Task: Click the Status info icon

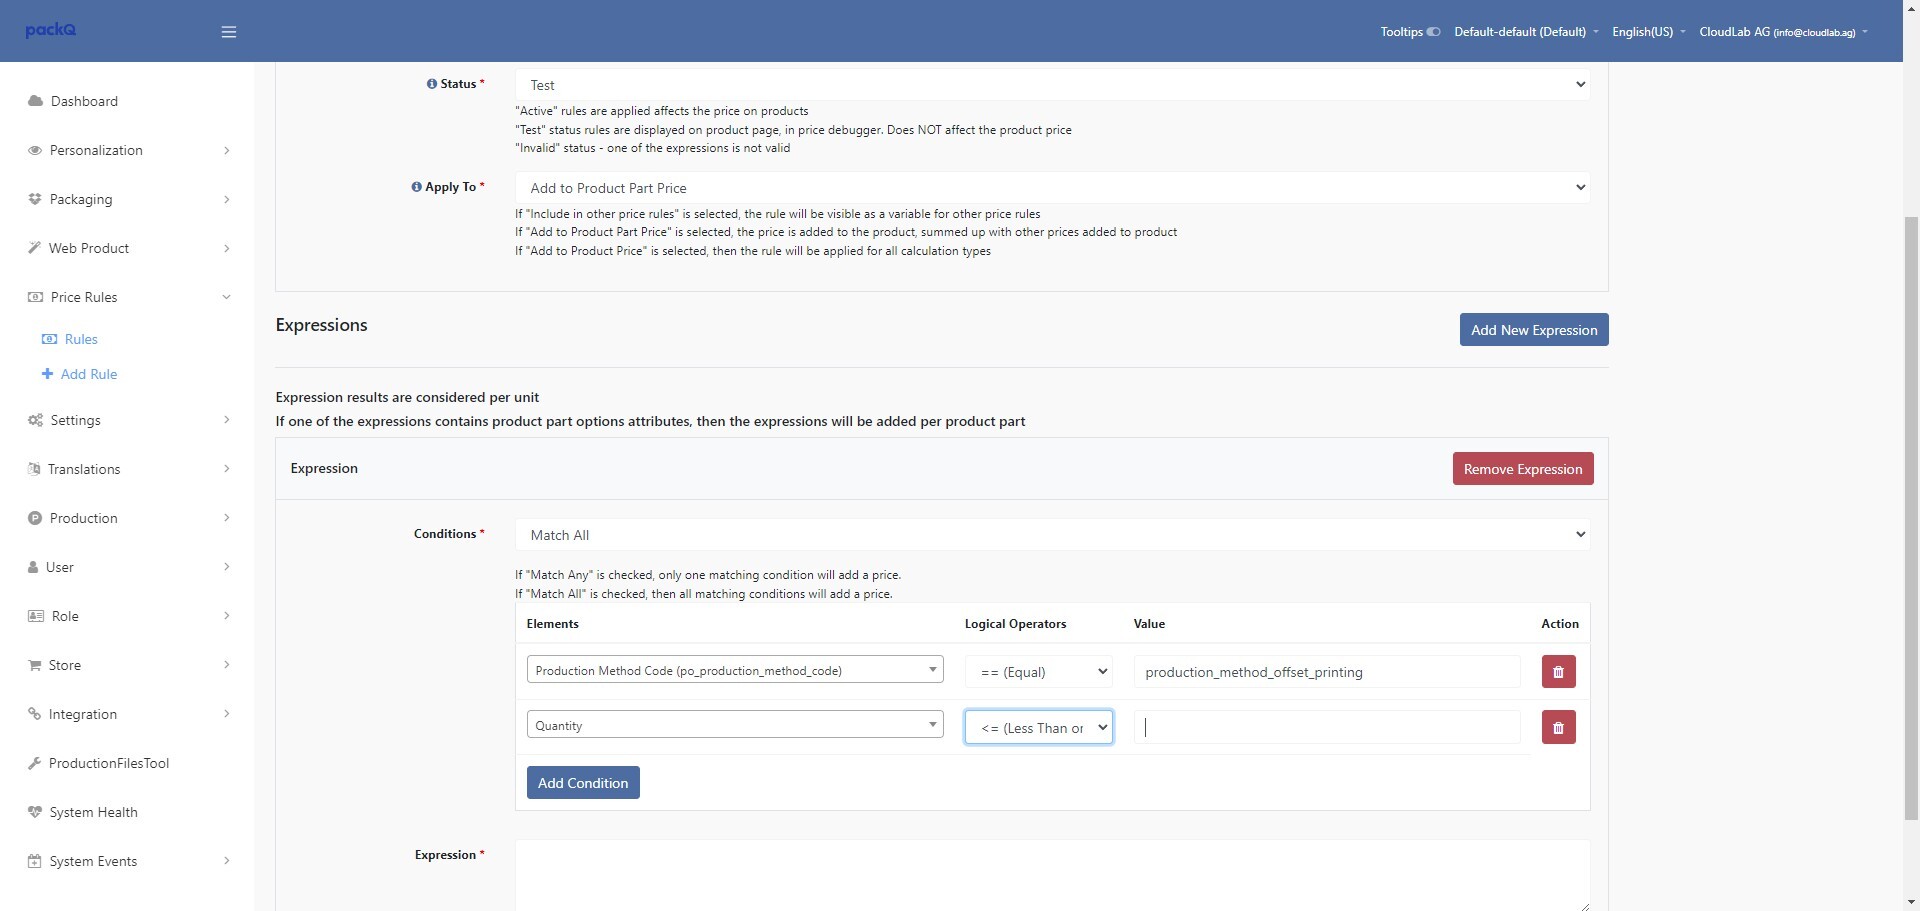Action: point(432,84)
